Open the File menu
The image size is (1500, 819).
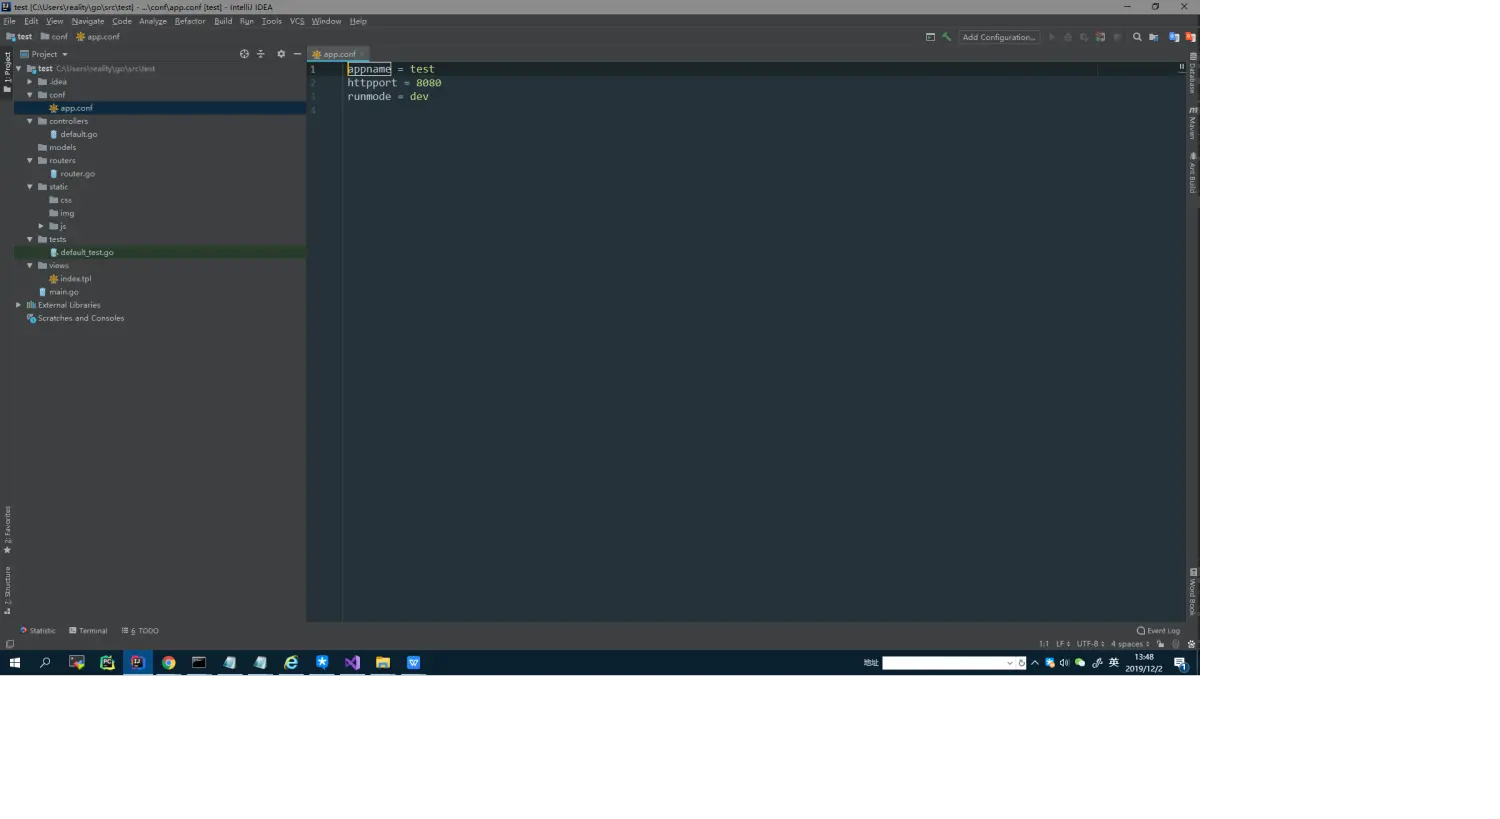(x=9, y=21)
